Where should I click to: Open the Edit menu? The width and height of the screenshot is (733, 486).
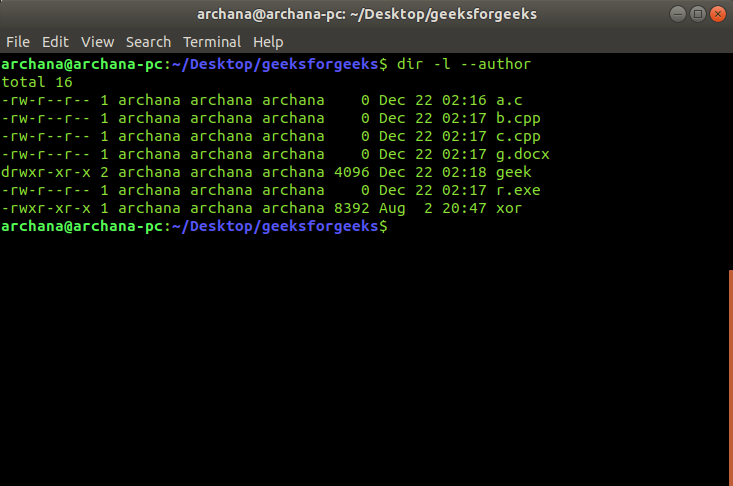[55, 42]
